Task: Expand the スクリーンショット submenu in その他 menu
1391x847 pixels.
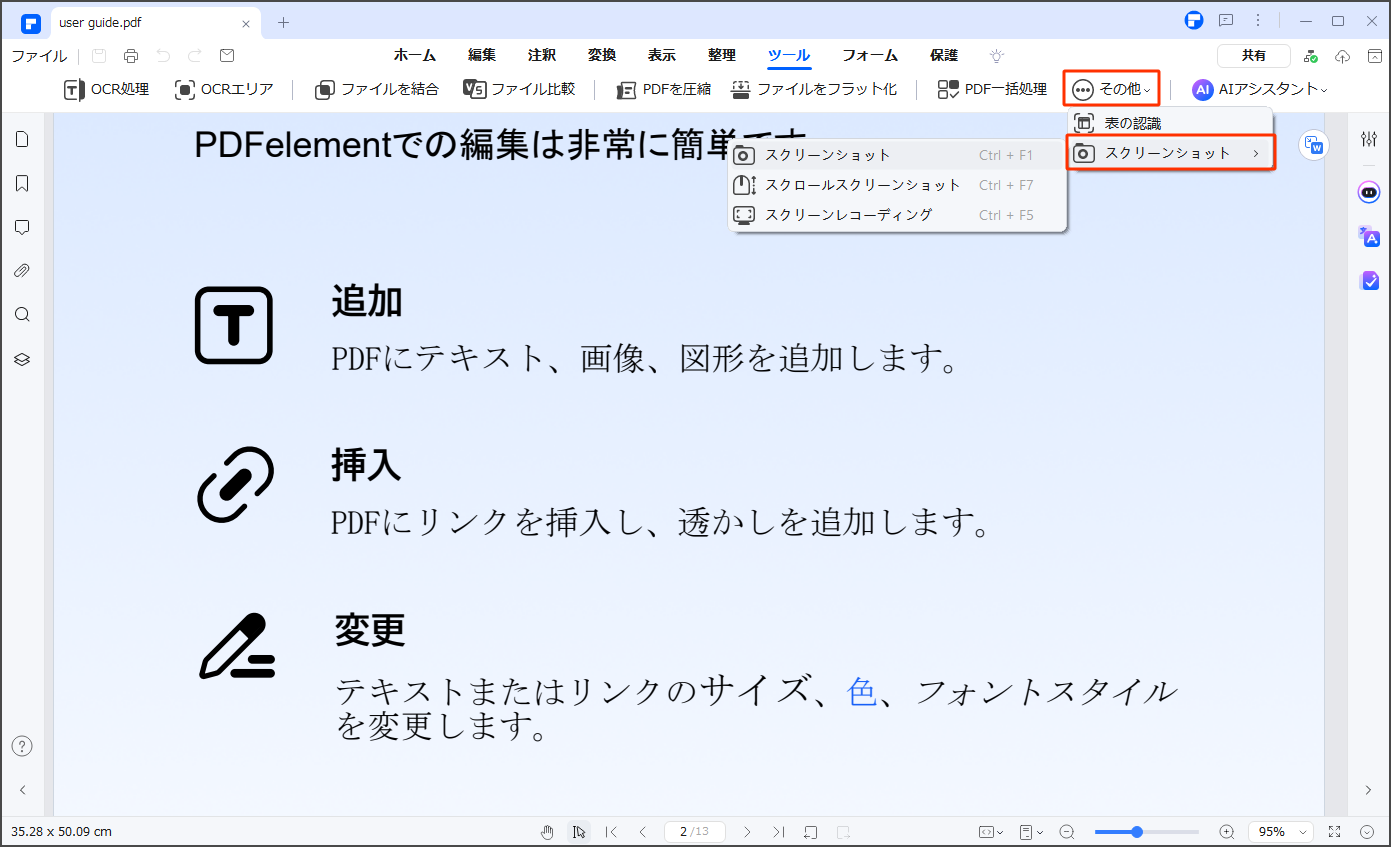Action: coord(1170,153)
